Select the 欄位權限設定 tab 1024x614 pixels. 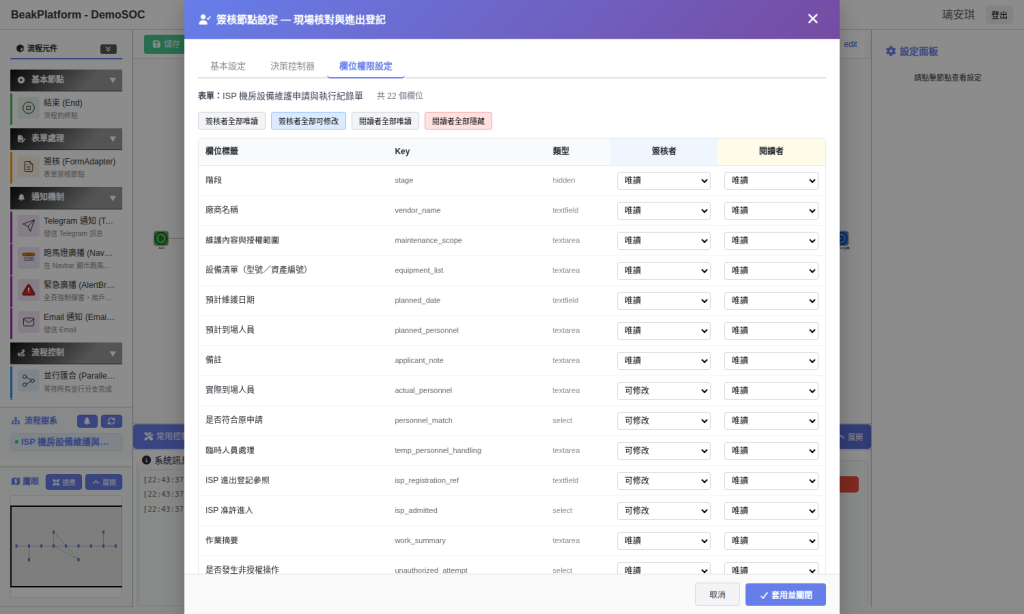pyautogui.click(x=366, y=66)
